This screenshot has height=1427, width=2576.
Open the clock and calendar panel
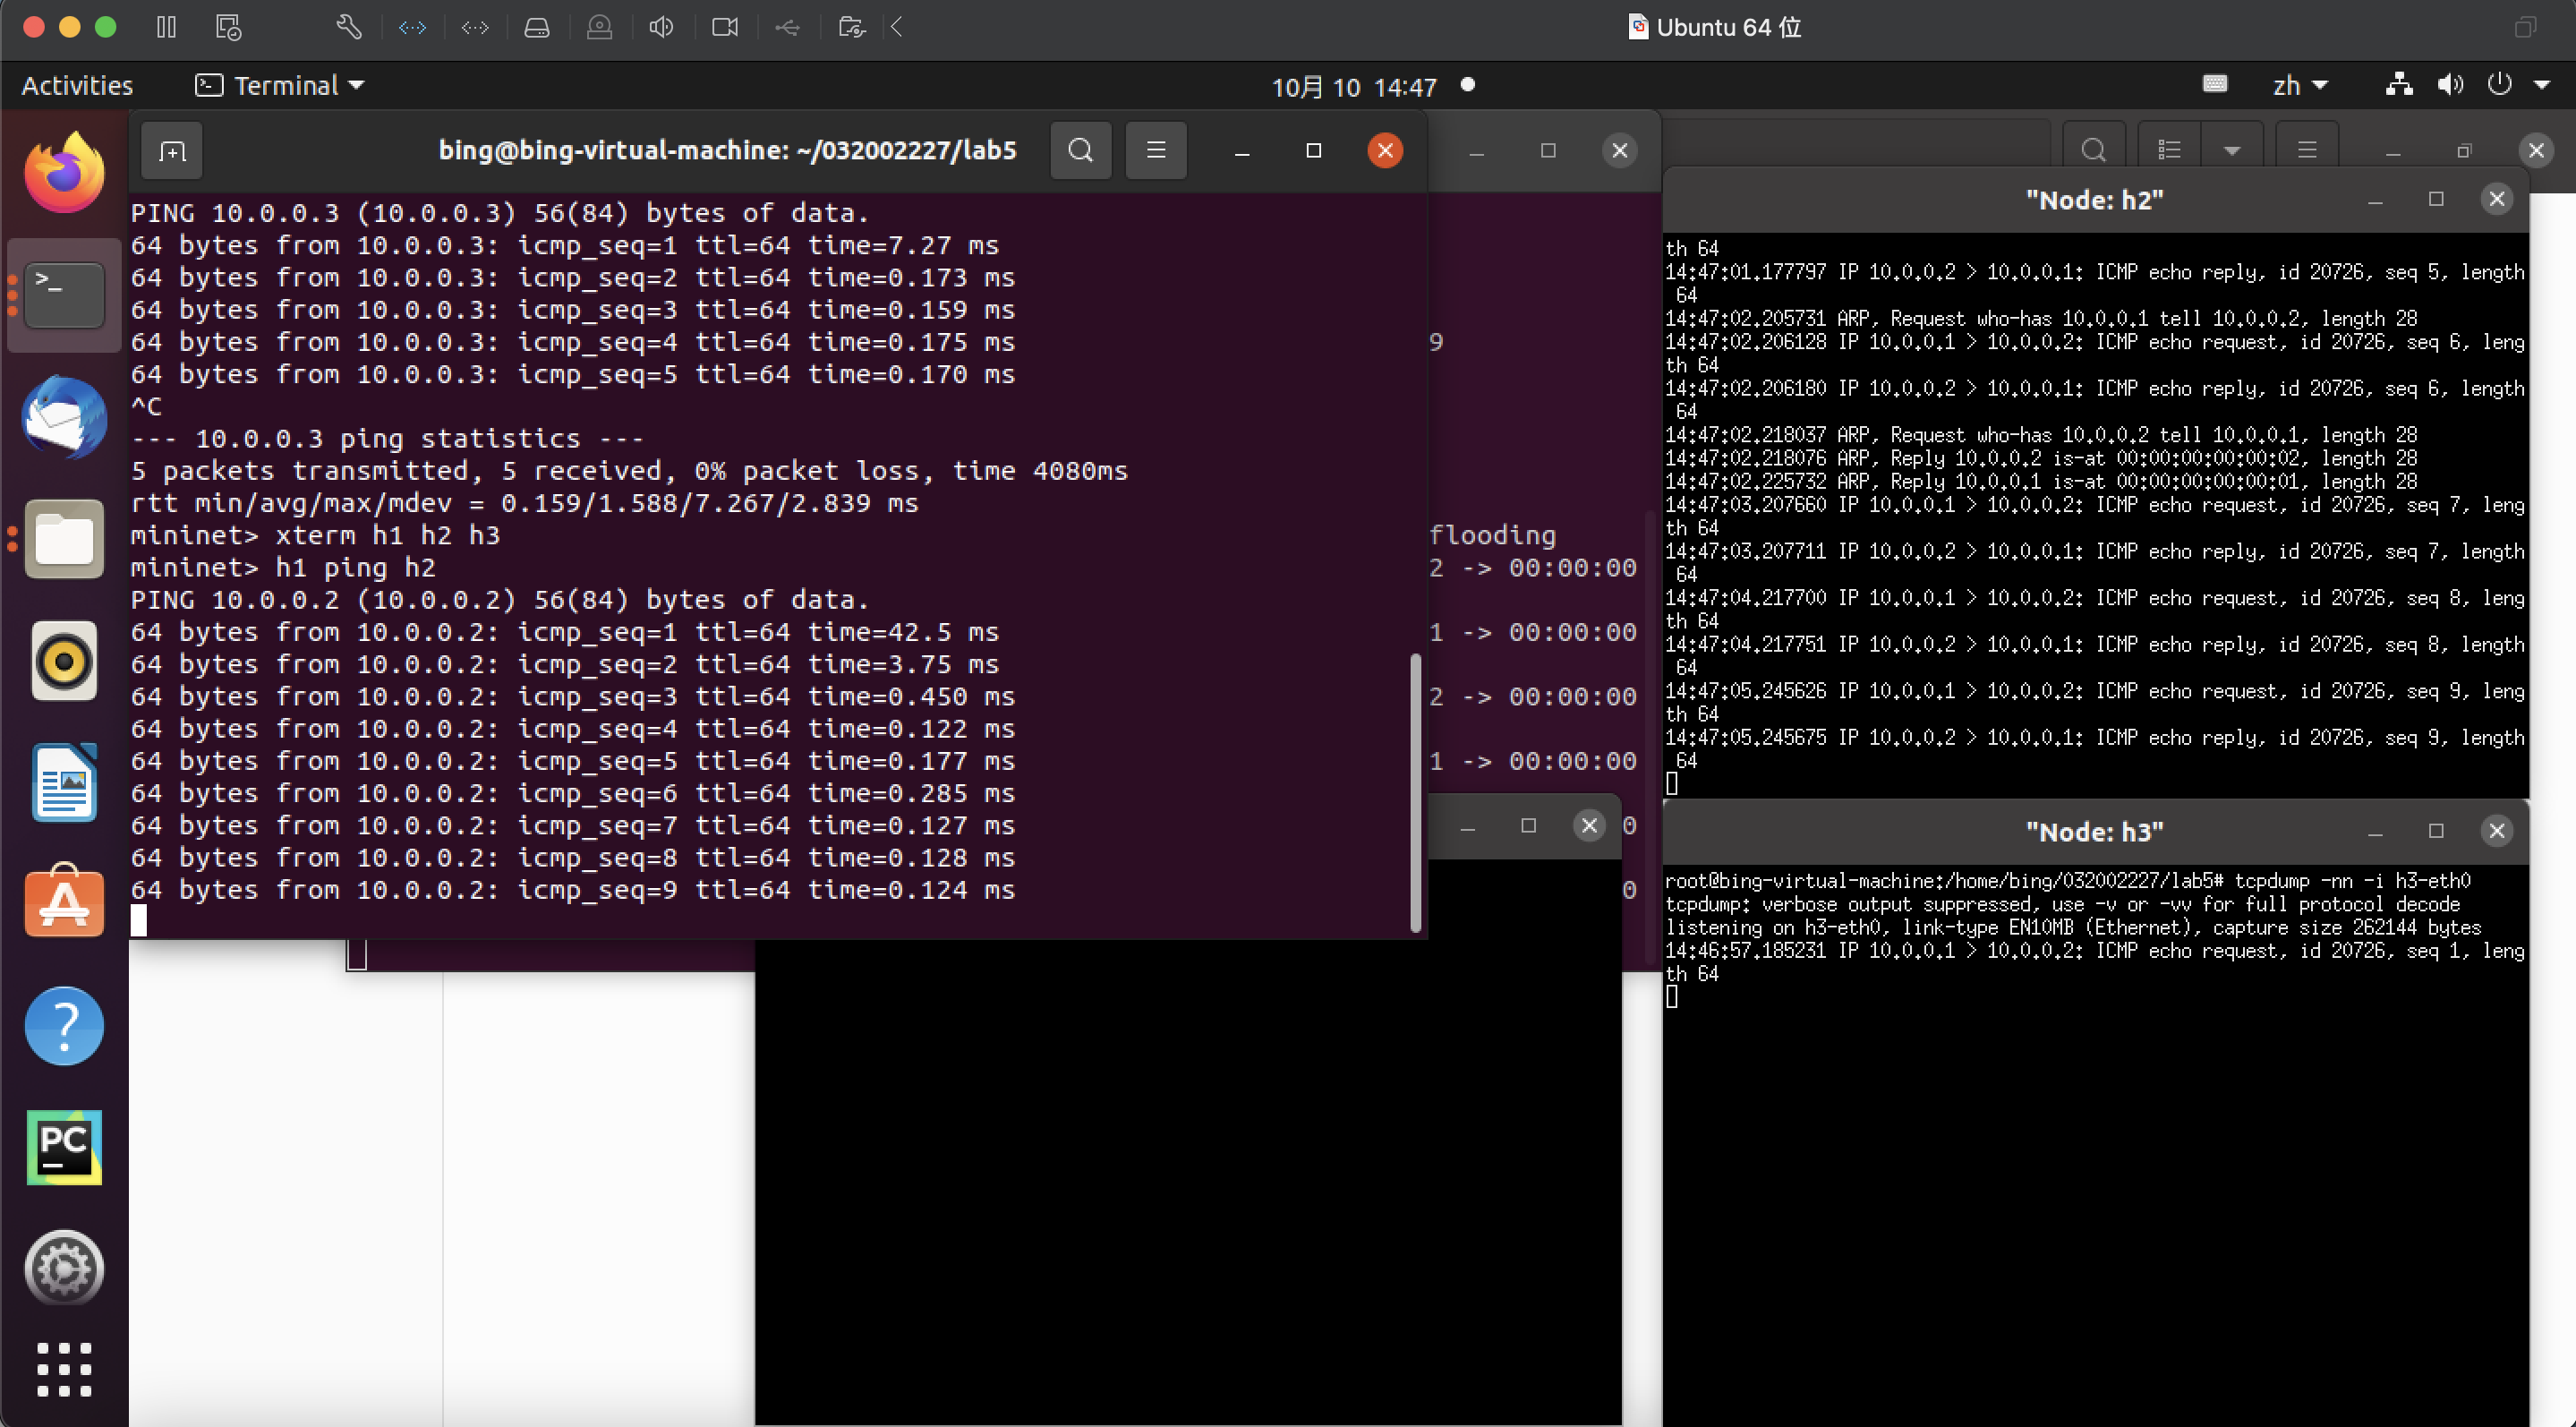click(1353, 87)
